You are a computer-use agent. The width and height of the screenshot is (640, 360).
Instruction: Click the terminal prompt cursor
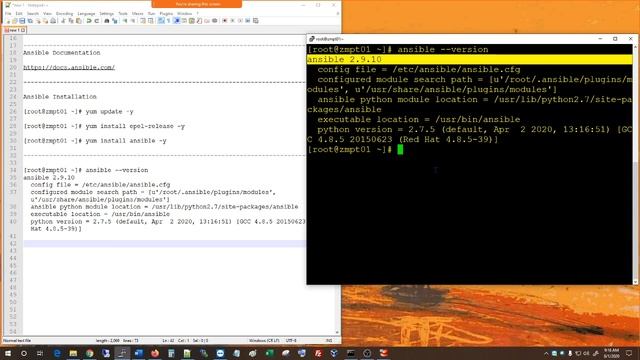[x=400, y=149]
